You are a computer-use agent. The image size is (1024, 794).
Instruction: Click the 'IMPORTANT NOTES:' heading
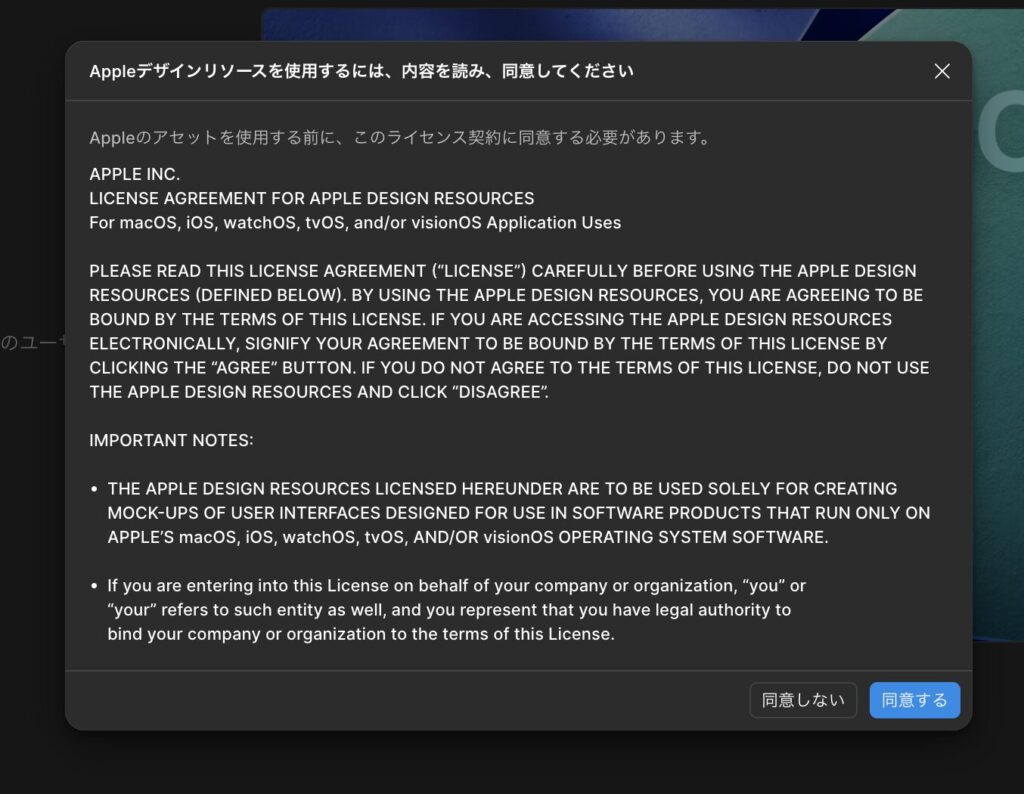pos(171,440)
